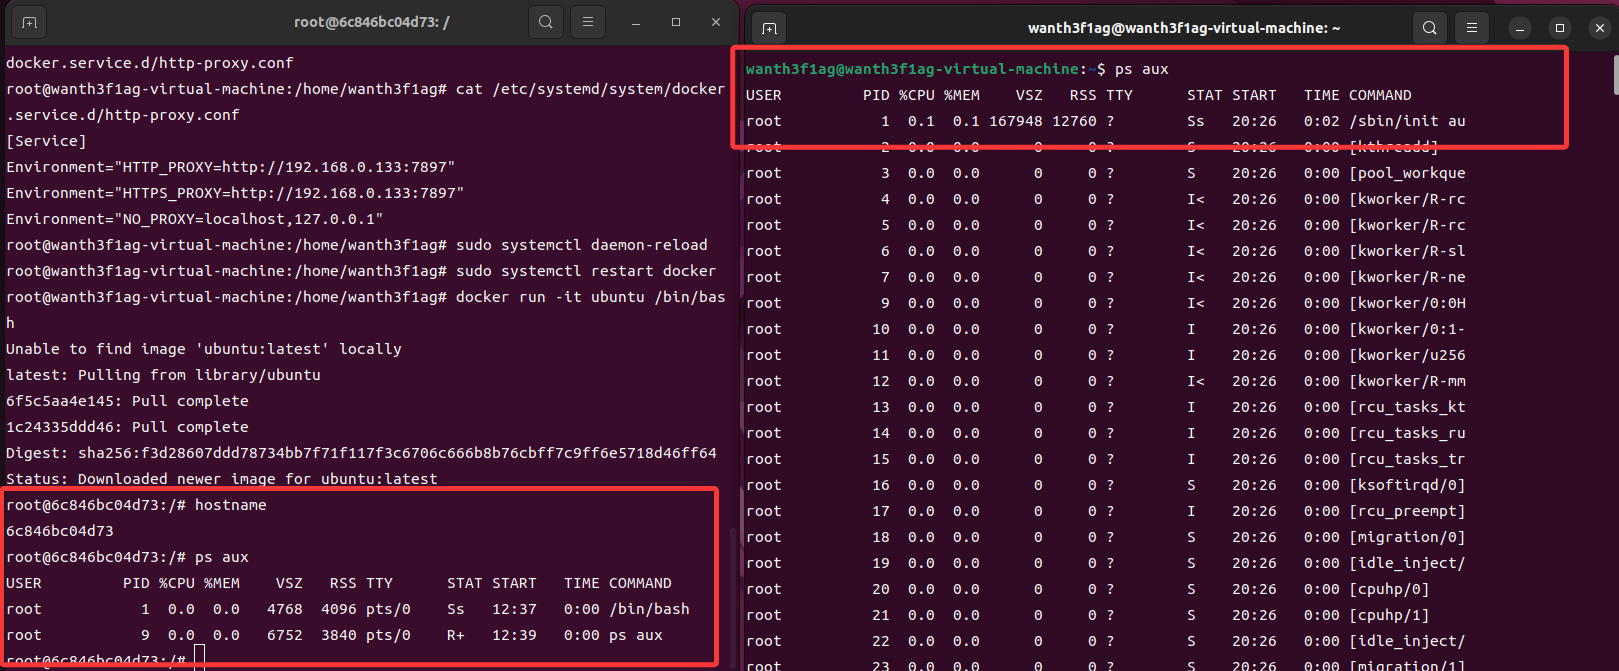Click the COMMAND header in right terminal
This screenshot has width=1619, height=671.
[1380, 95]
